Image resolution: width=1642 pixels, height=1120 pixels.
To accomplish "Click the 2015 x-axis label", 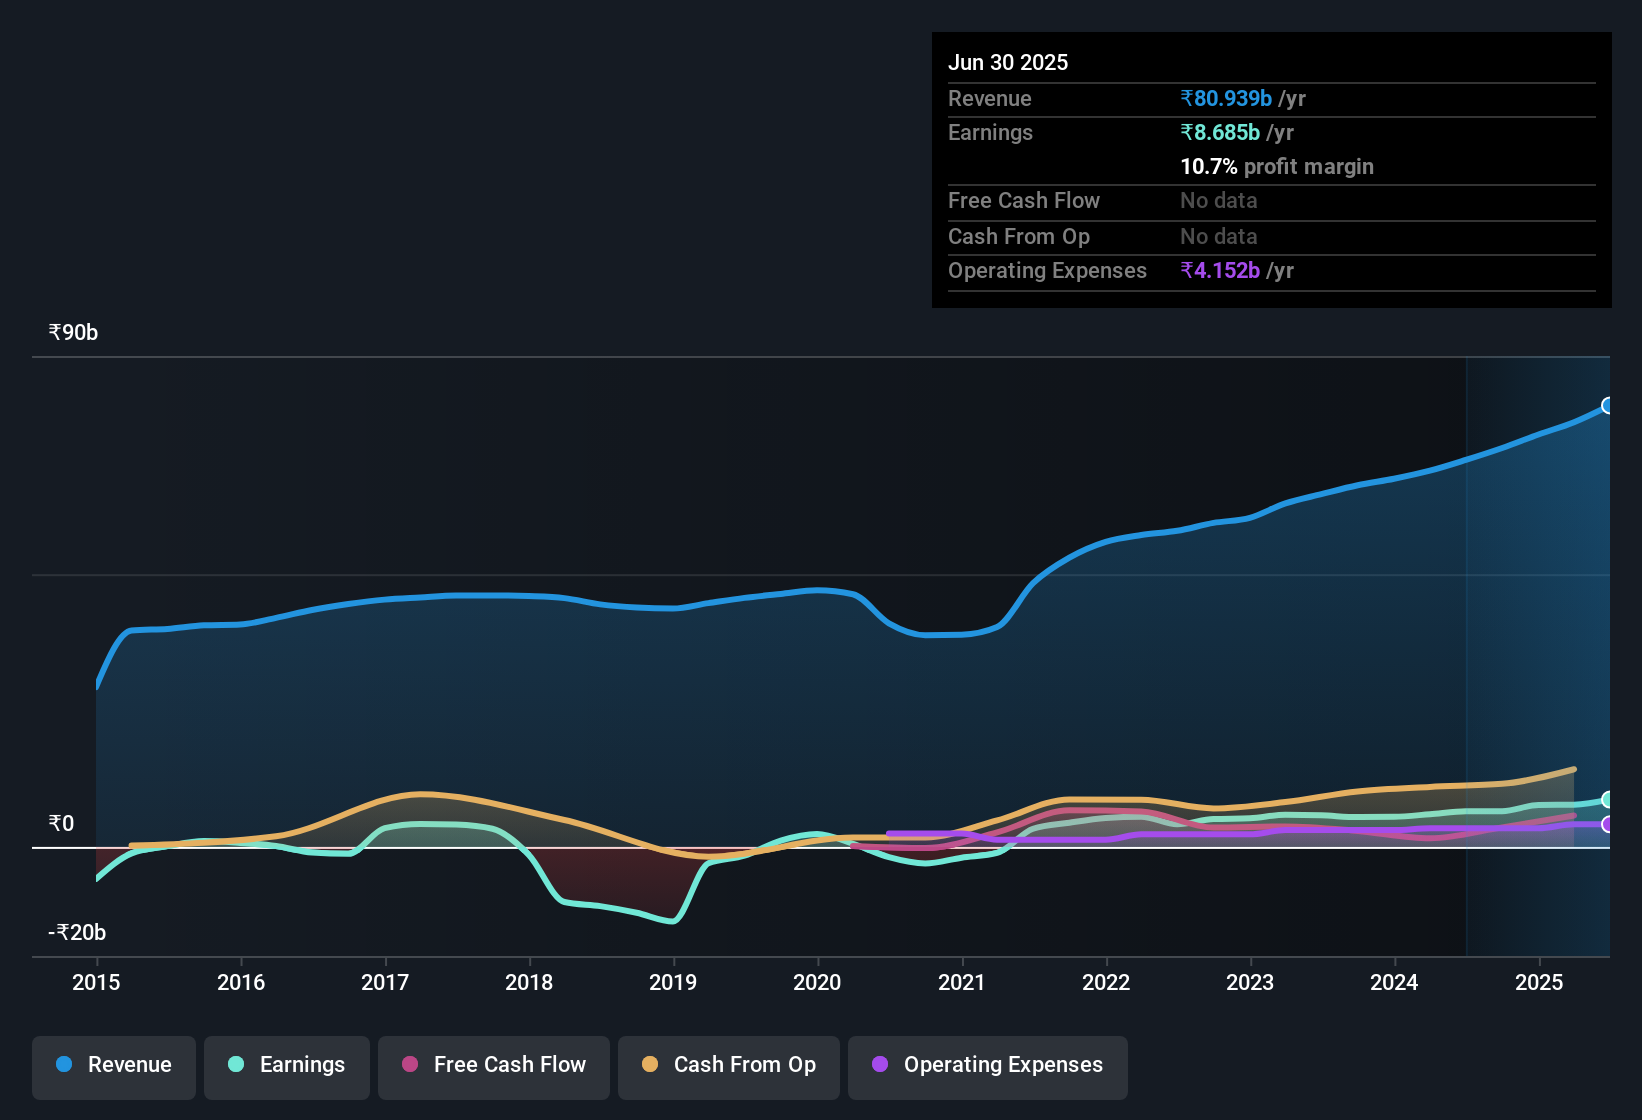I will [x=96, y=982].
